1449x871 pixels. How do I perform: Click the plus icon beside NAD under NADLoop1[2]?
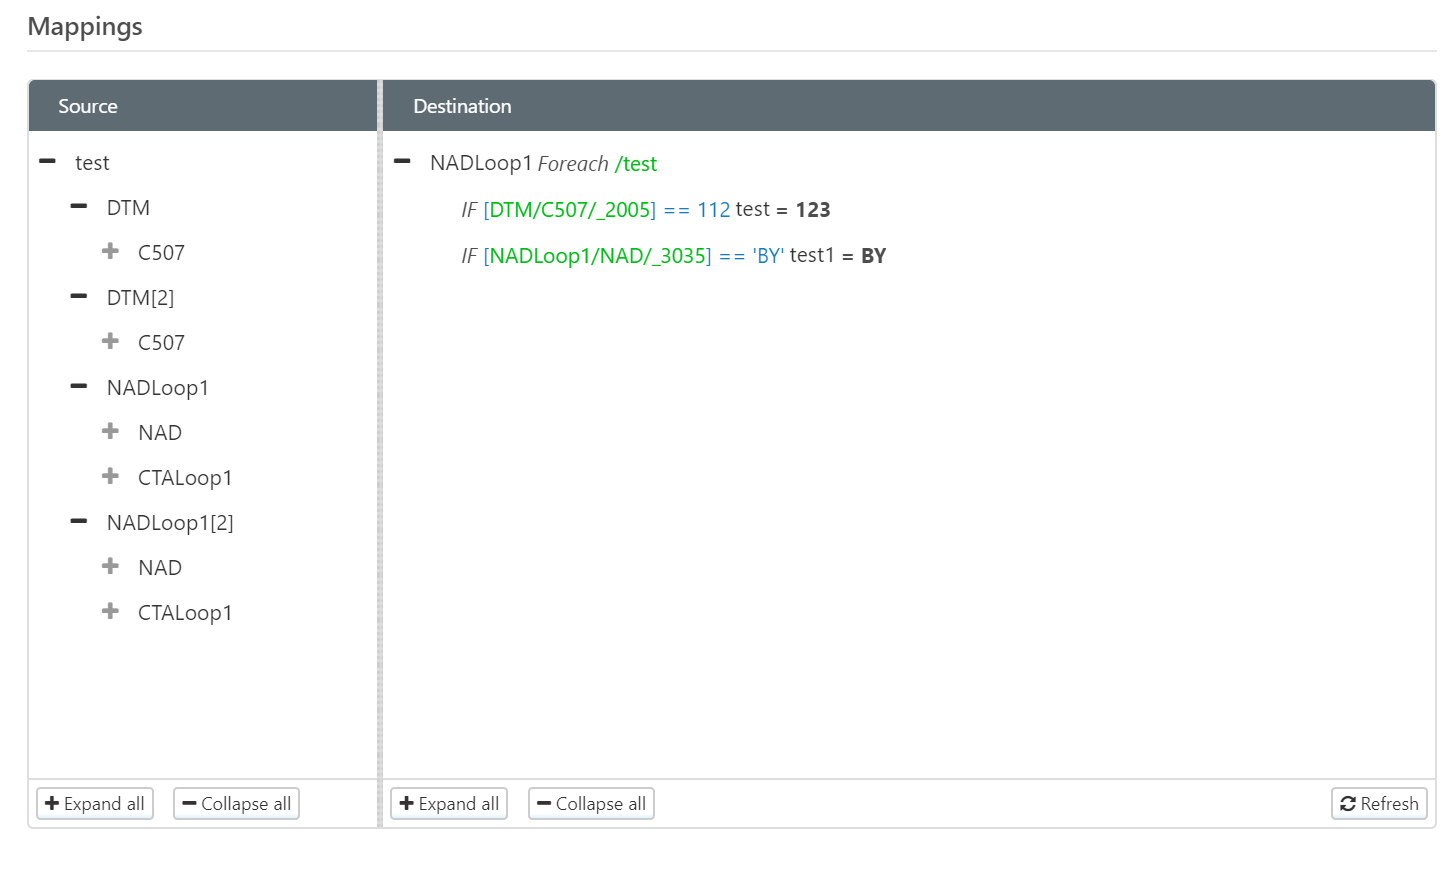point(110,566)
